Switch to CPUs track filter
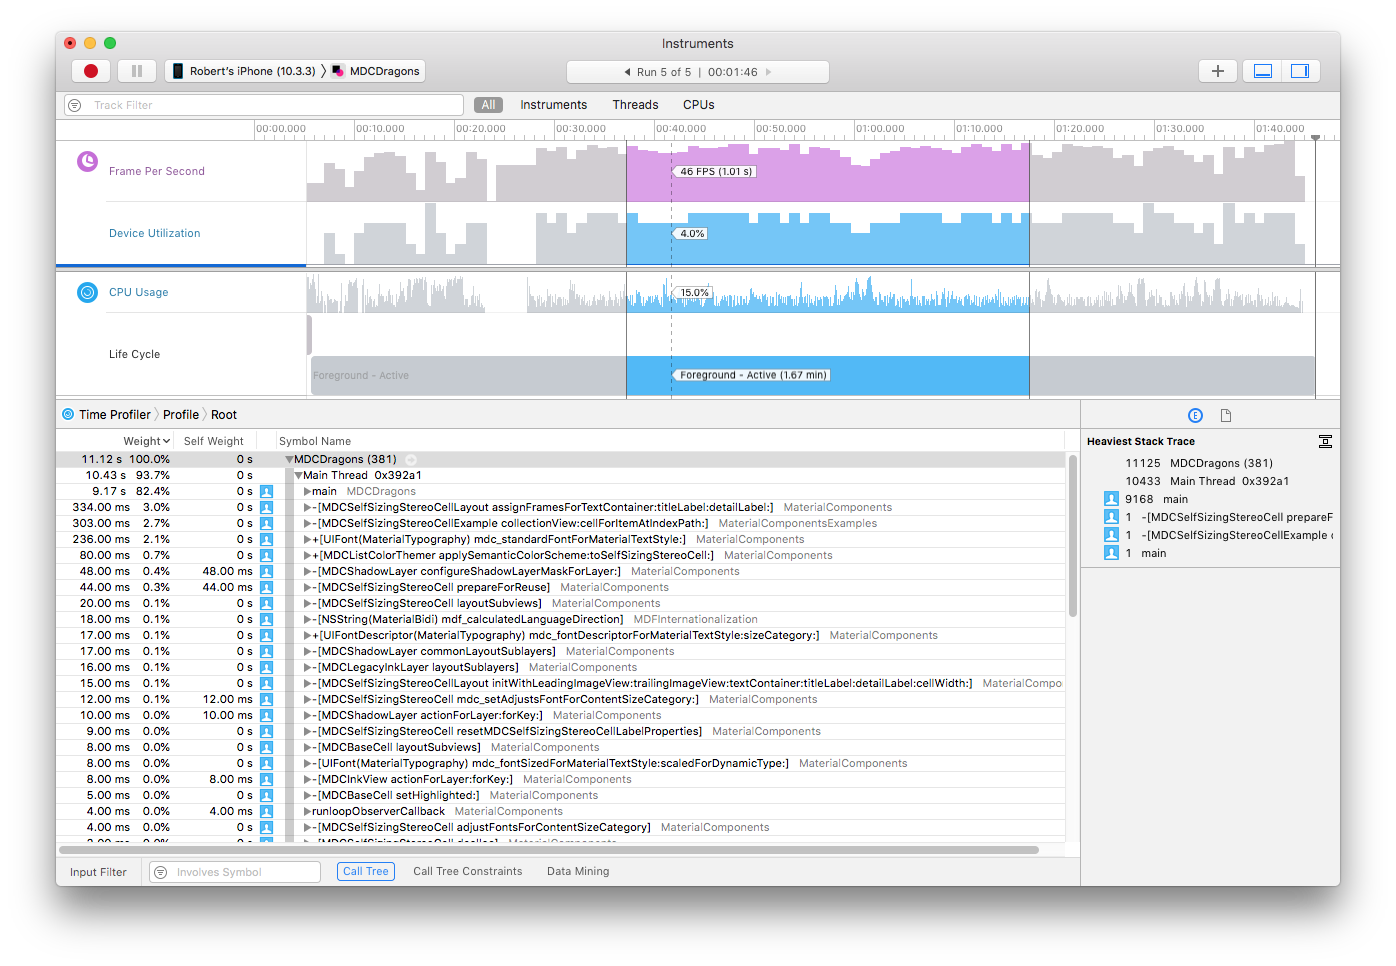1396x966 pixels. pos(698,105)
